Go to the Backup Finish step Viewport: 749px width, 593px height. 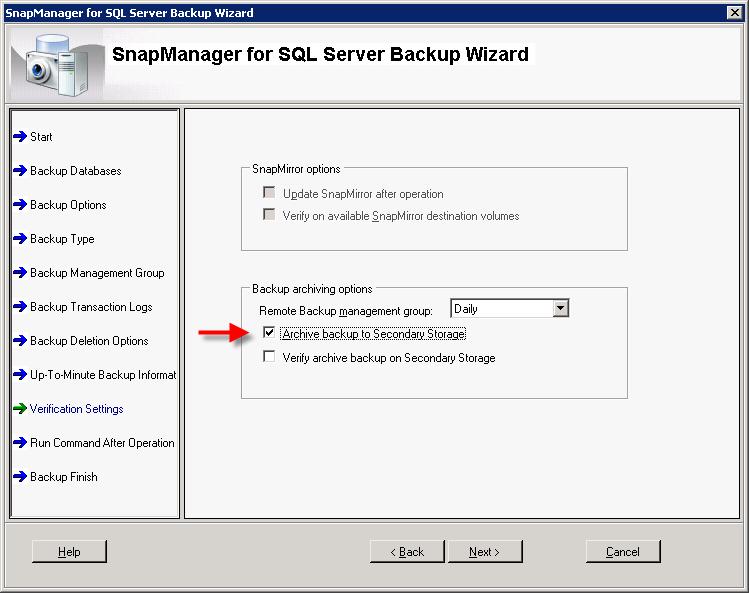pos(64,476)
